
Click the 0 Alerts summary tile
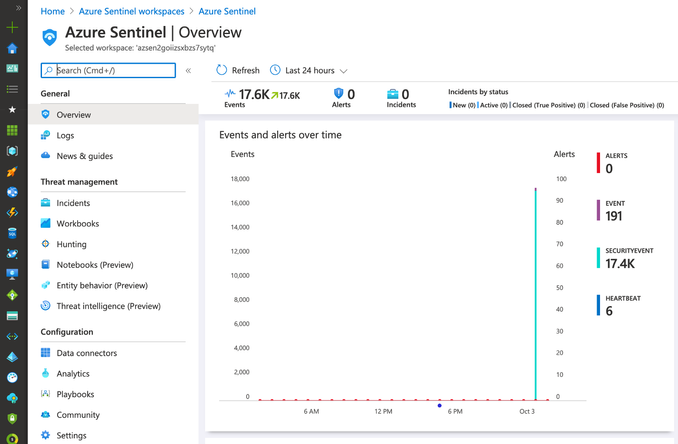(344, 98)
